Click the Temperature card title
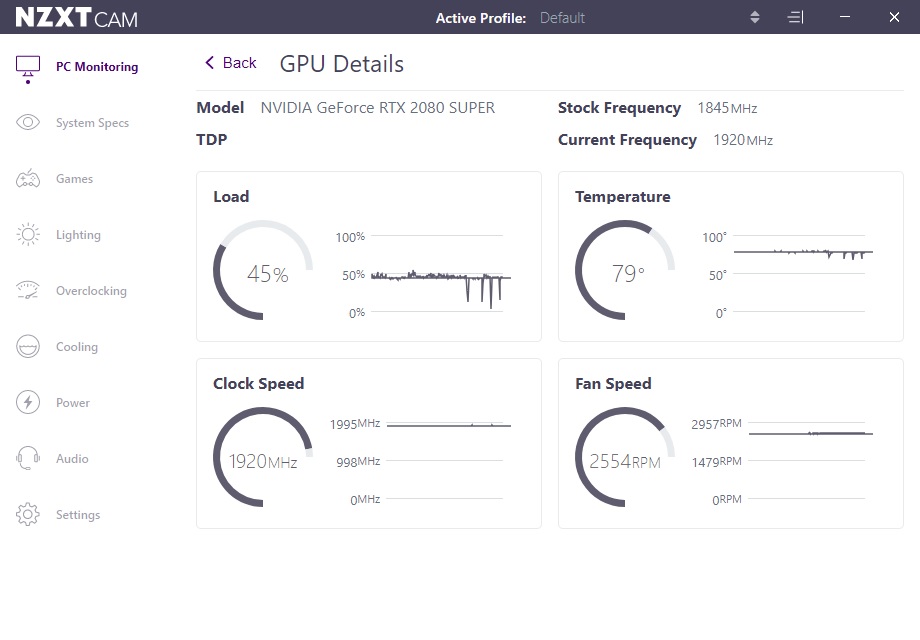 (623, 197)
